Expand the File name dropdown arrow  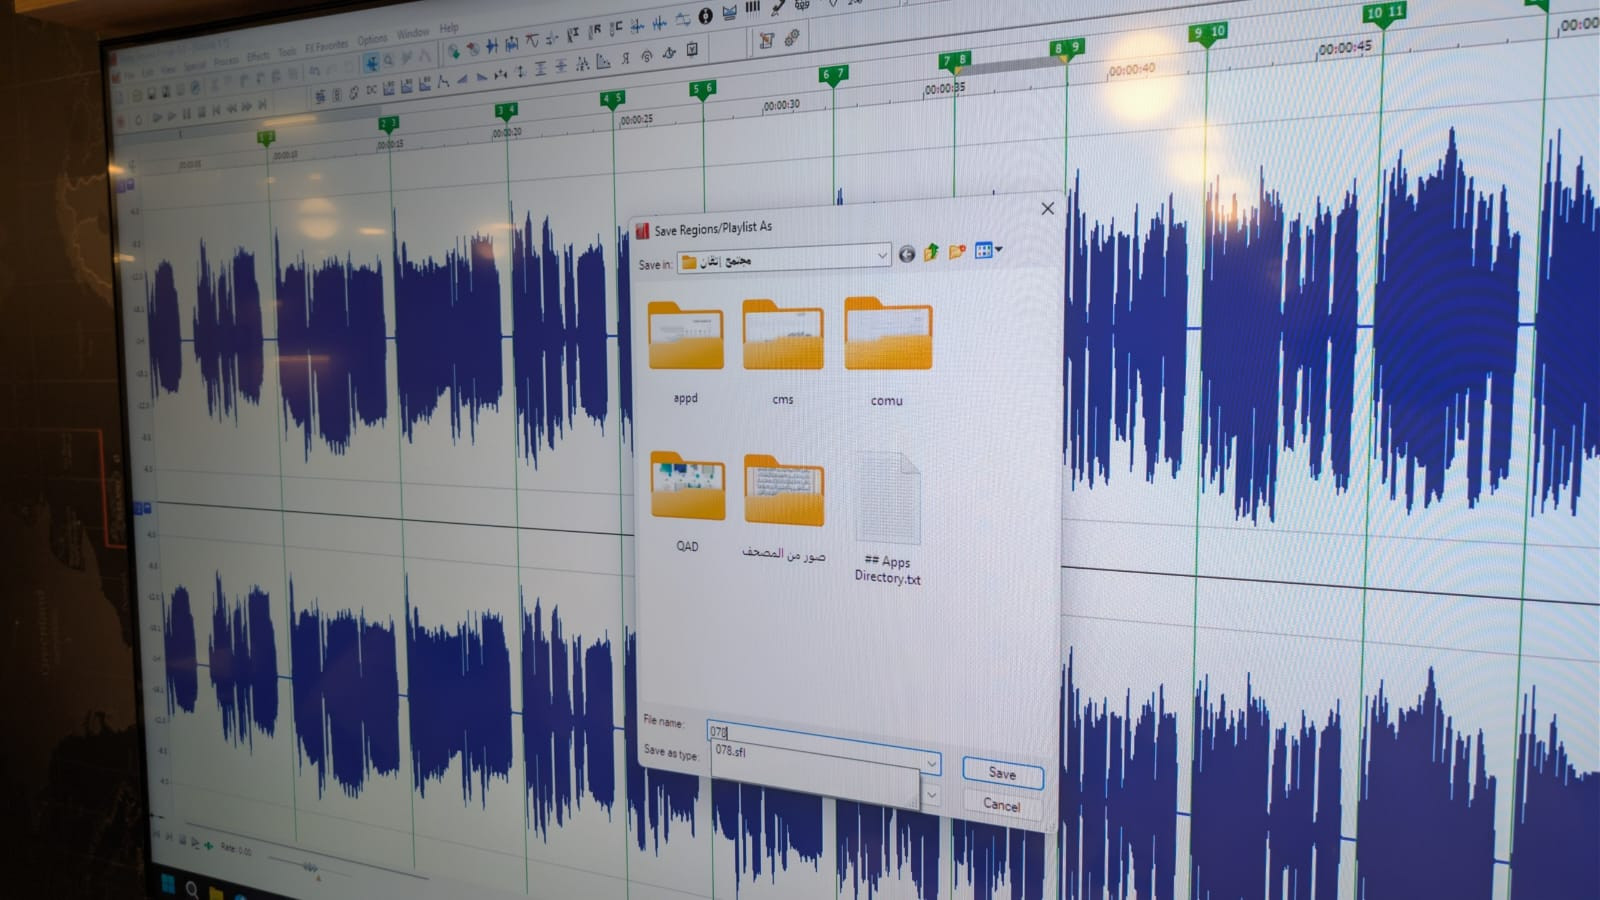click(x=931, y=764)
